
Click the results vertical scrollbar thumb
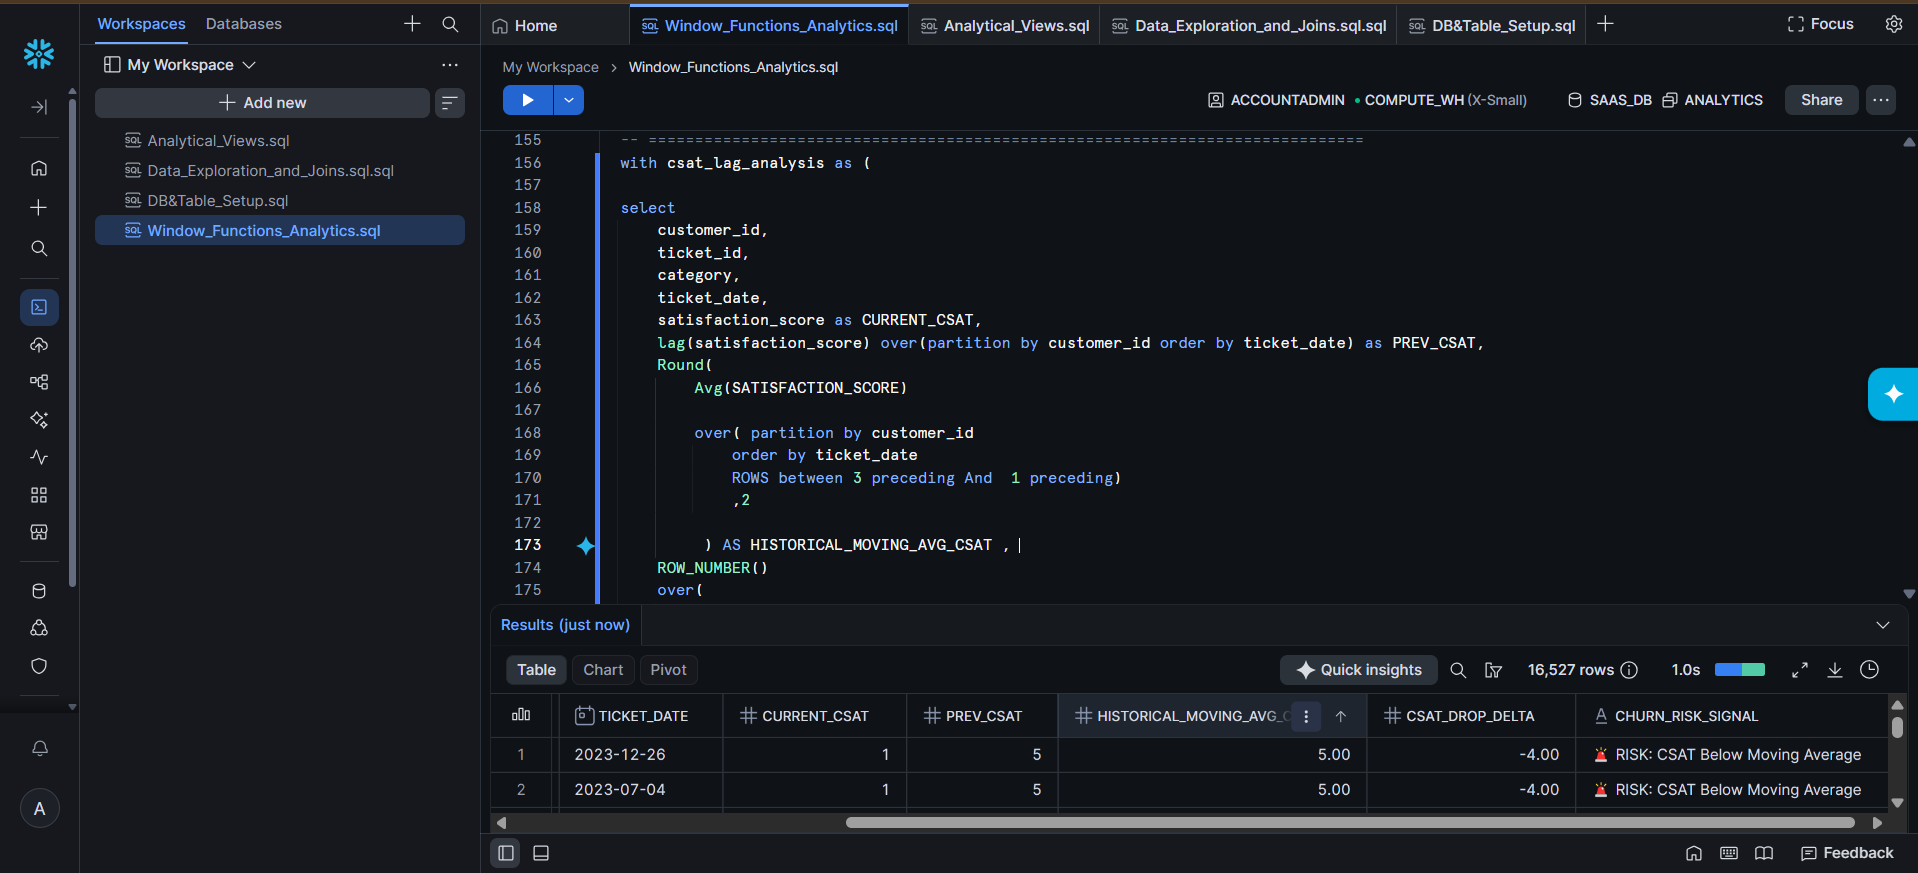[1897, 728]
